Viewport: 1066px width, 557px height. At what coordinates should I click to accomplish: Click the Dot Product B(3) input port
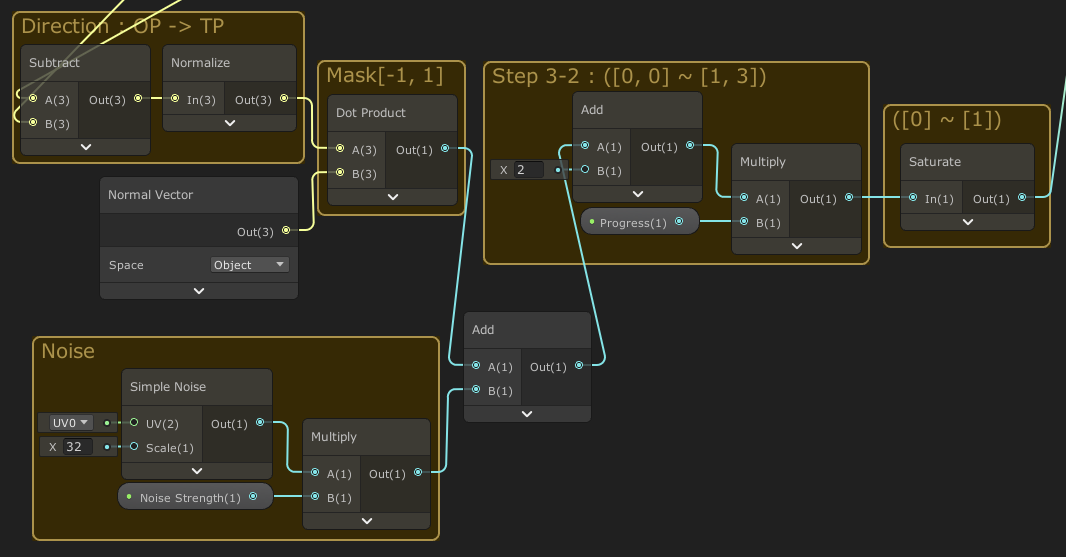click(340, 173)
